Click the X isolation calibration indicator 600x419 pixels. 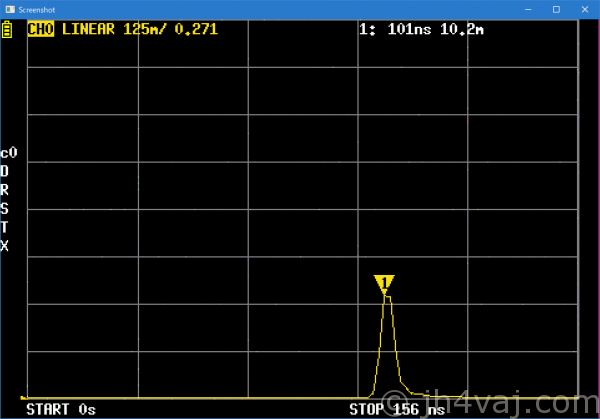[x=5, y=246]
